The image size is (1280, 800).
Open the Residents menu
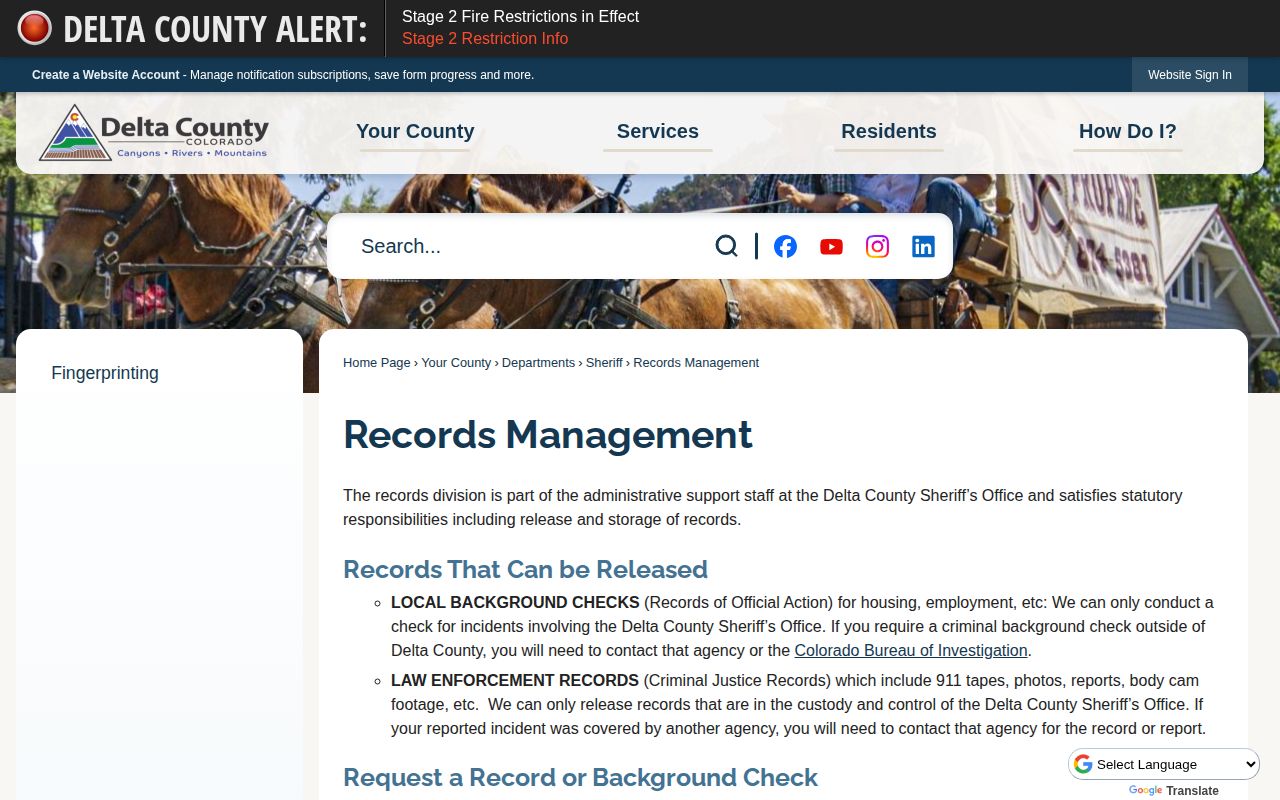889,131
